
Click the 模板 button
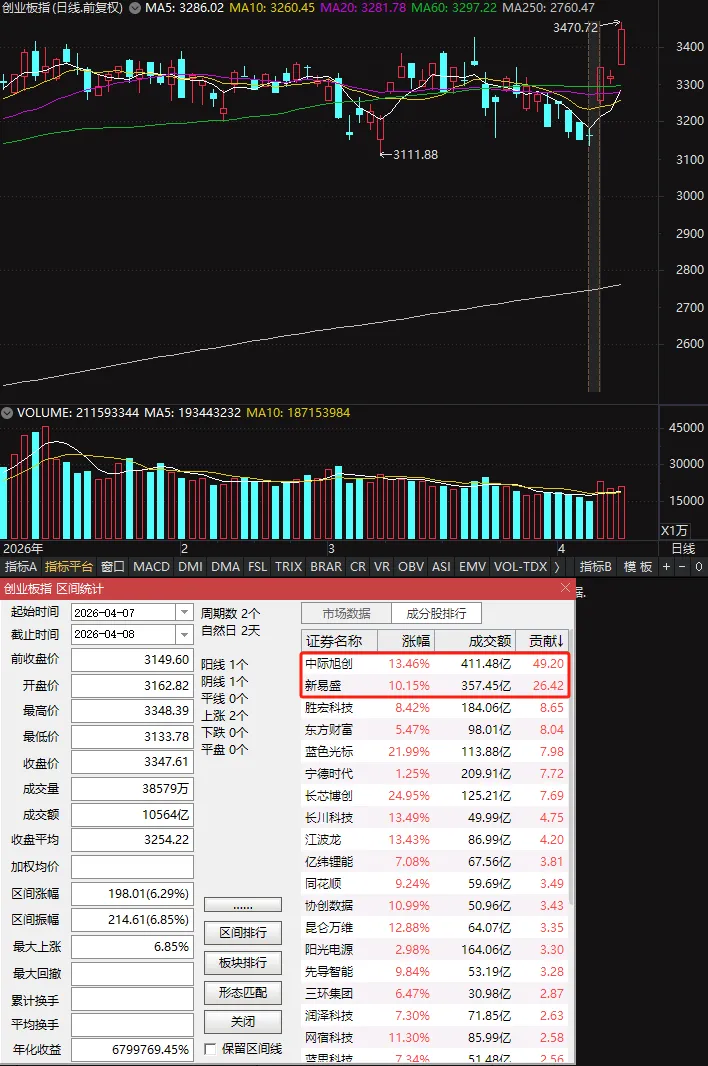tap(638, 566)
